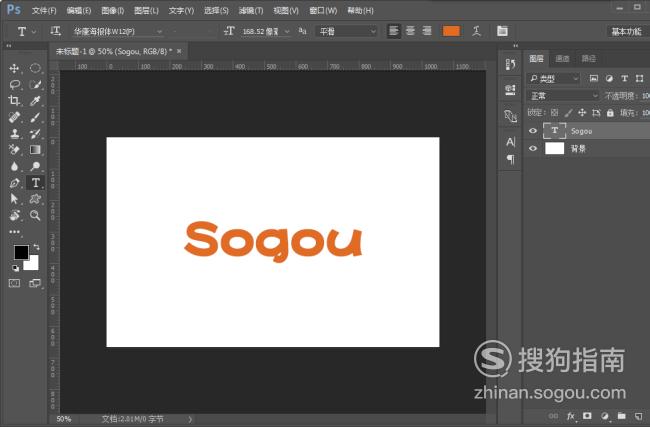The image size is (650, 427).
Task: Switch to the 路径 panel tab
Action: (x=589, y=58)
